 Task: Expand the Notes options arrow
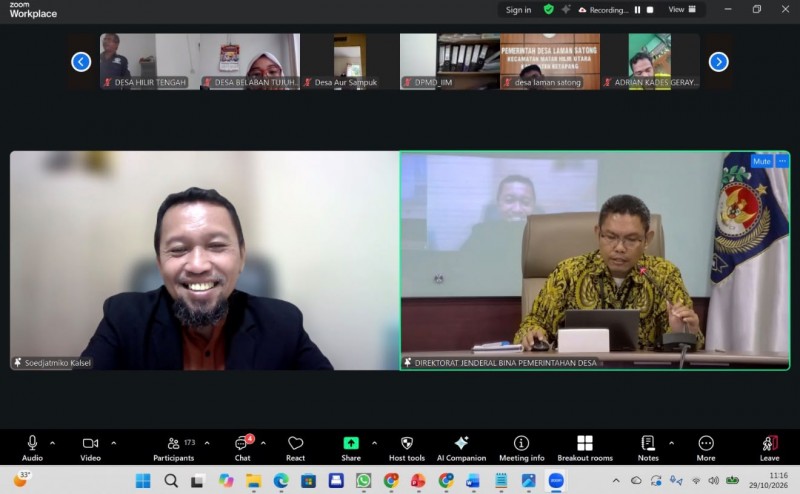(671, 443)
